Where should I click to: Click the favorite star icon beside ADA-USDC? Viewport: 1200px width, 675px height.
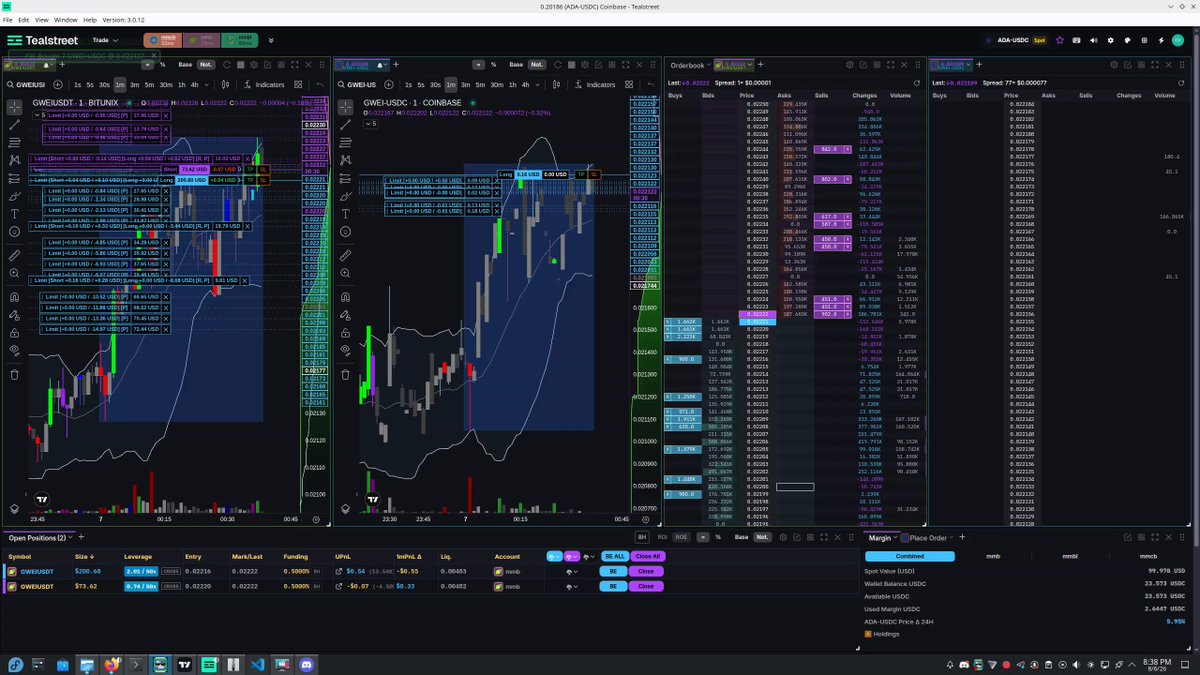(x=1059, y=40)
